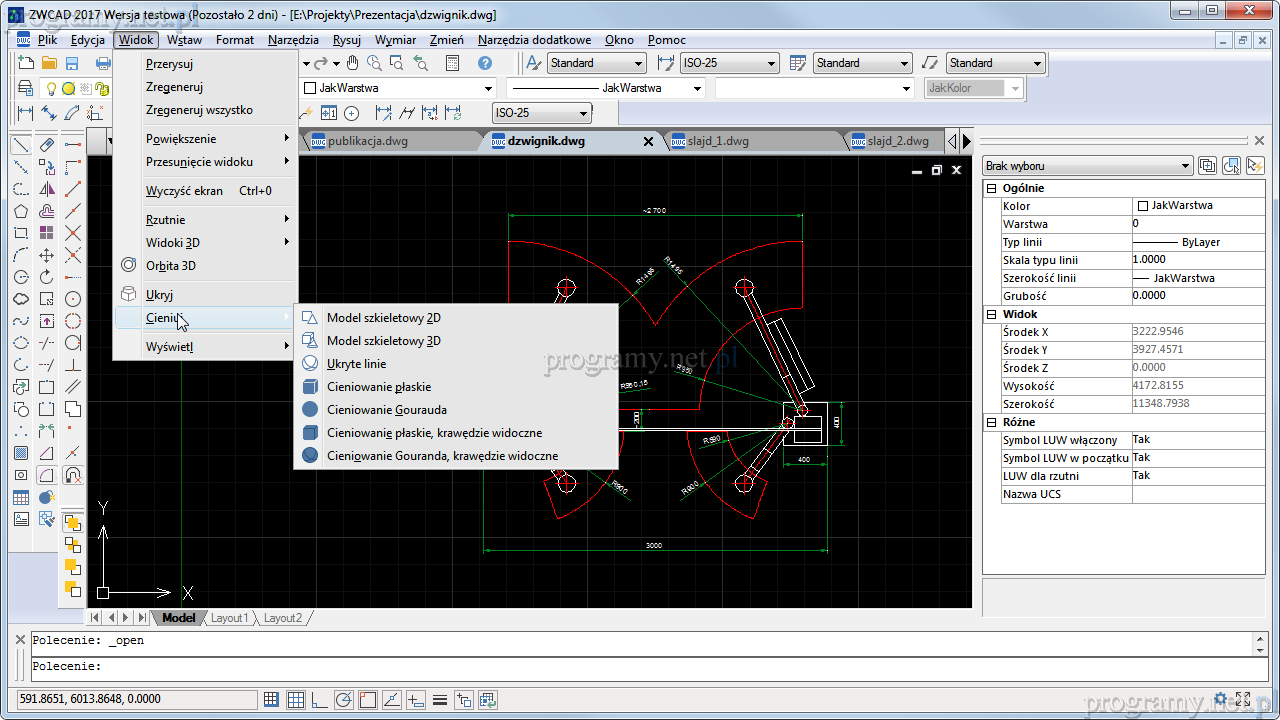Click the Orbita 3D menu icon
This screenshot has width=1280, height=720.
tap(128, 265)
